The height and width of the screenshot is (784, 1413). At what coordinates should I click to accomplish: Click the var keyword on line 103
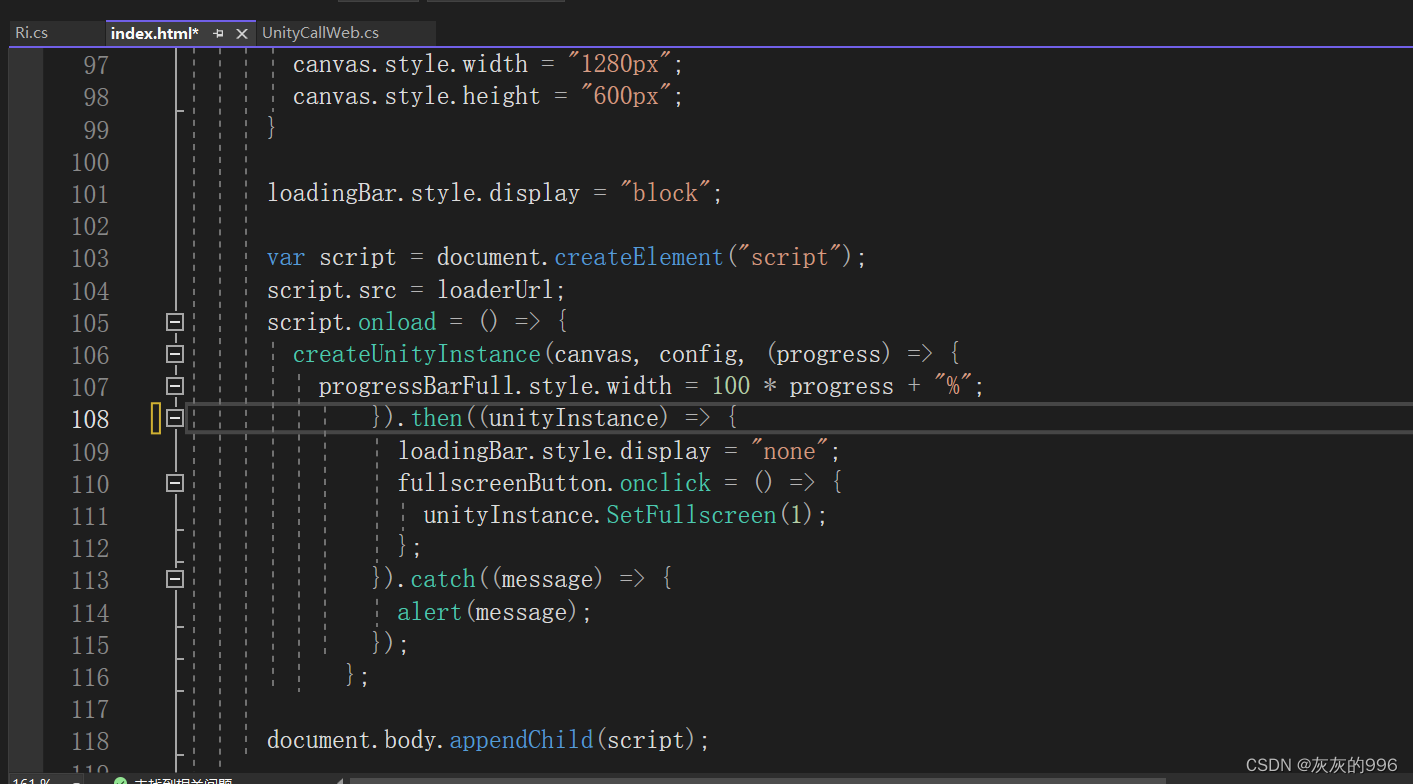[x=286, y=257]
